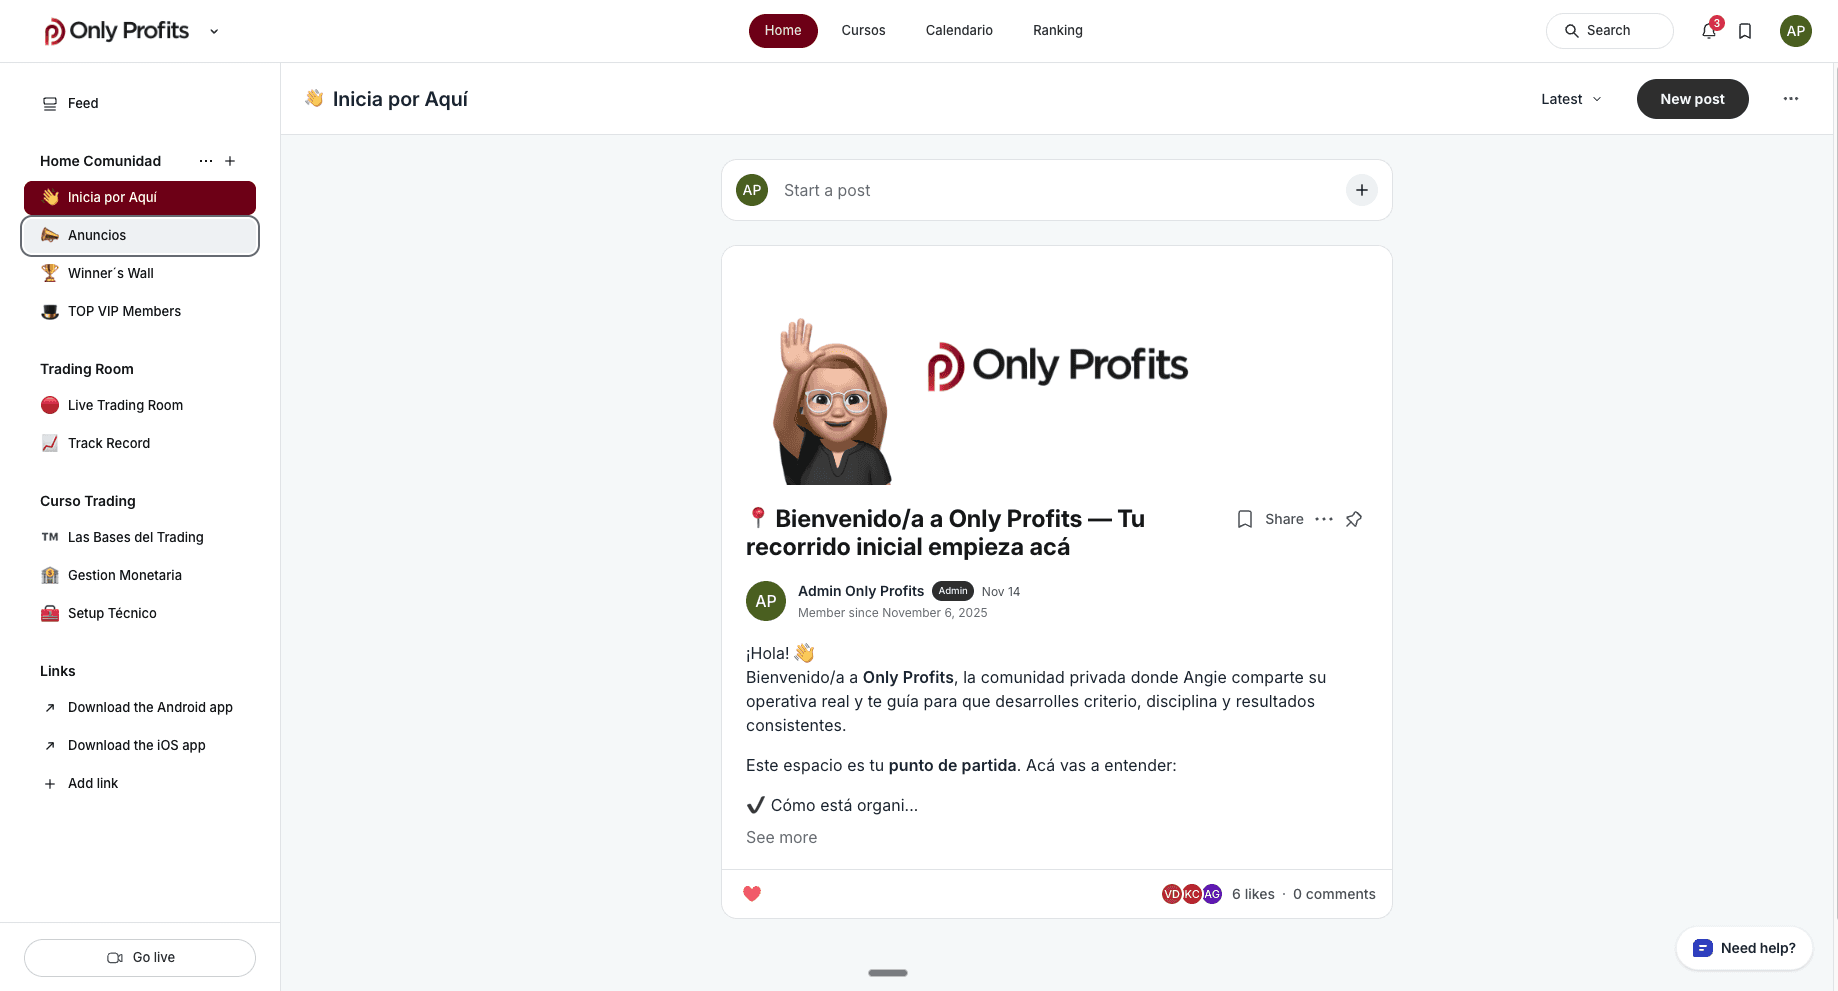Open Home Comunidad three-dot options
Viewport: 1838px width, 991px height.
[x=206, y=161]
